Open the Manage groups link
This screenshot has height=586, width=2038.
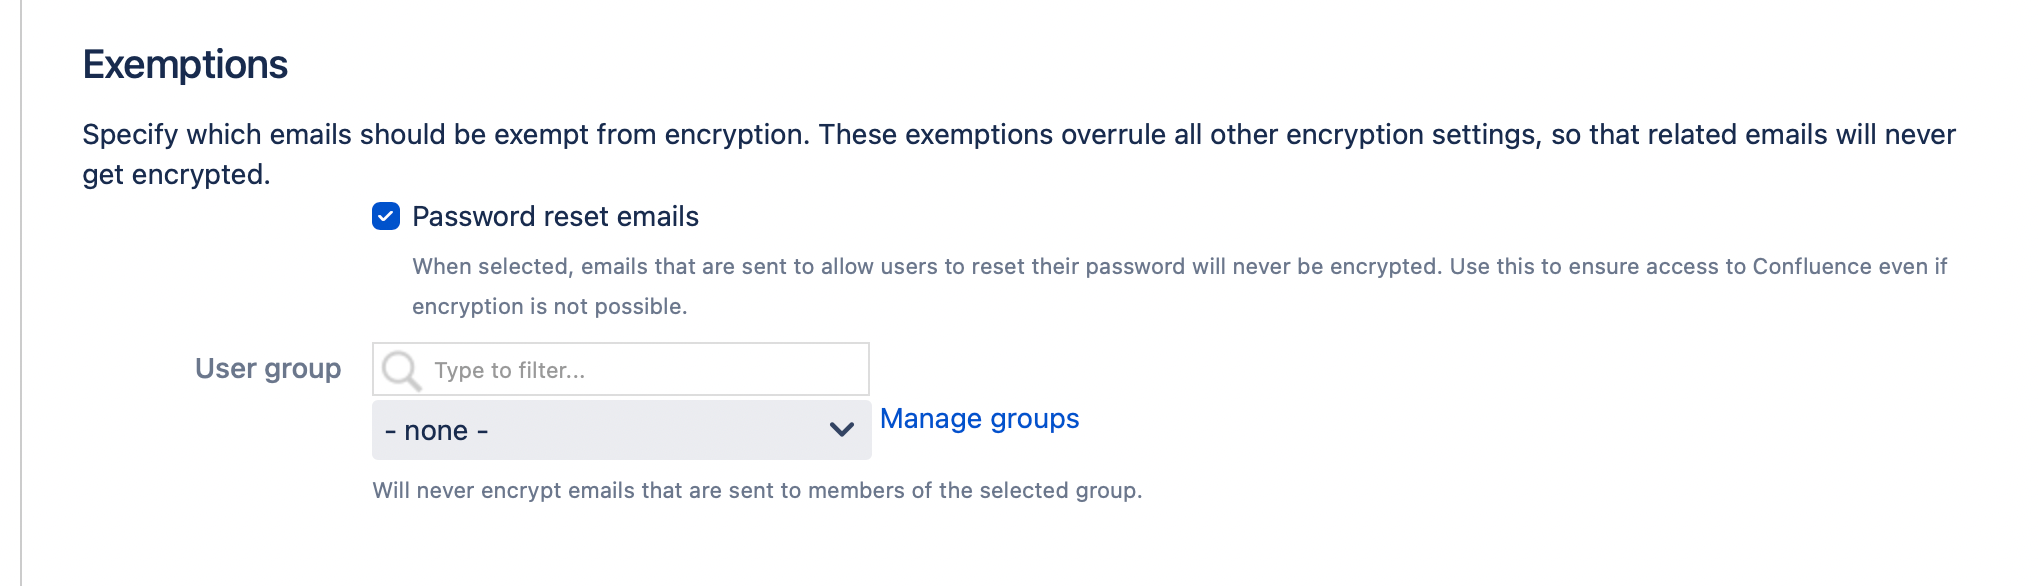pyautogui.click(x=979, y=419)
